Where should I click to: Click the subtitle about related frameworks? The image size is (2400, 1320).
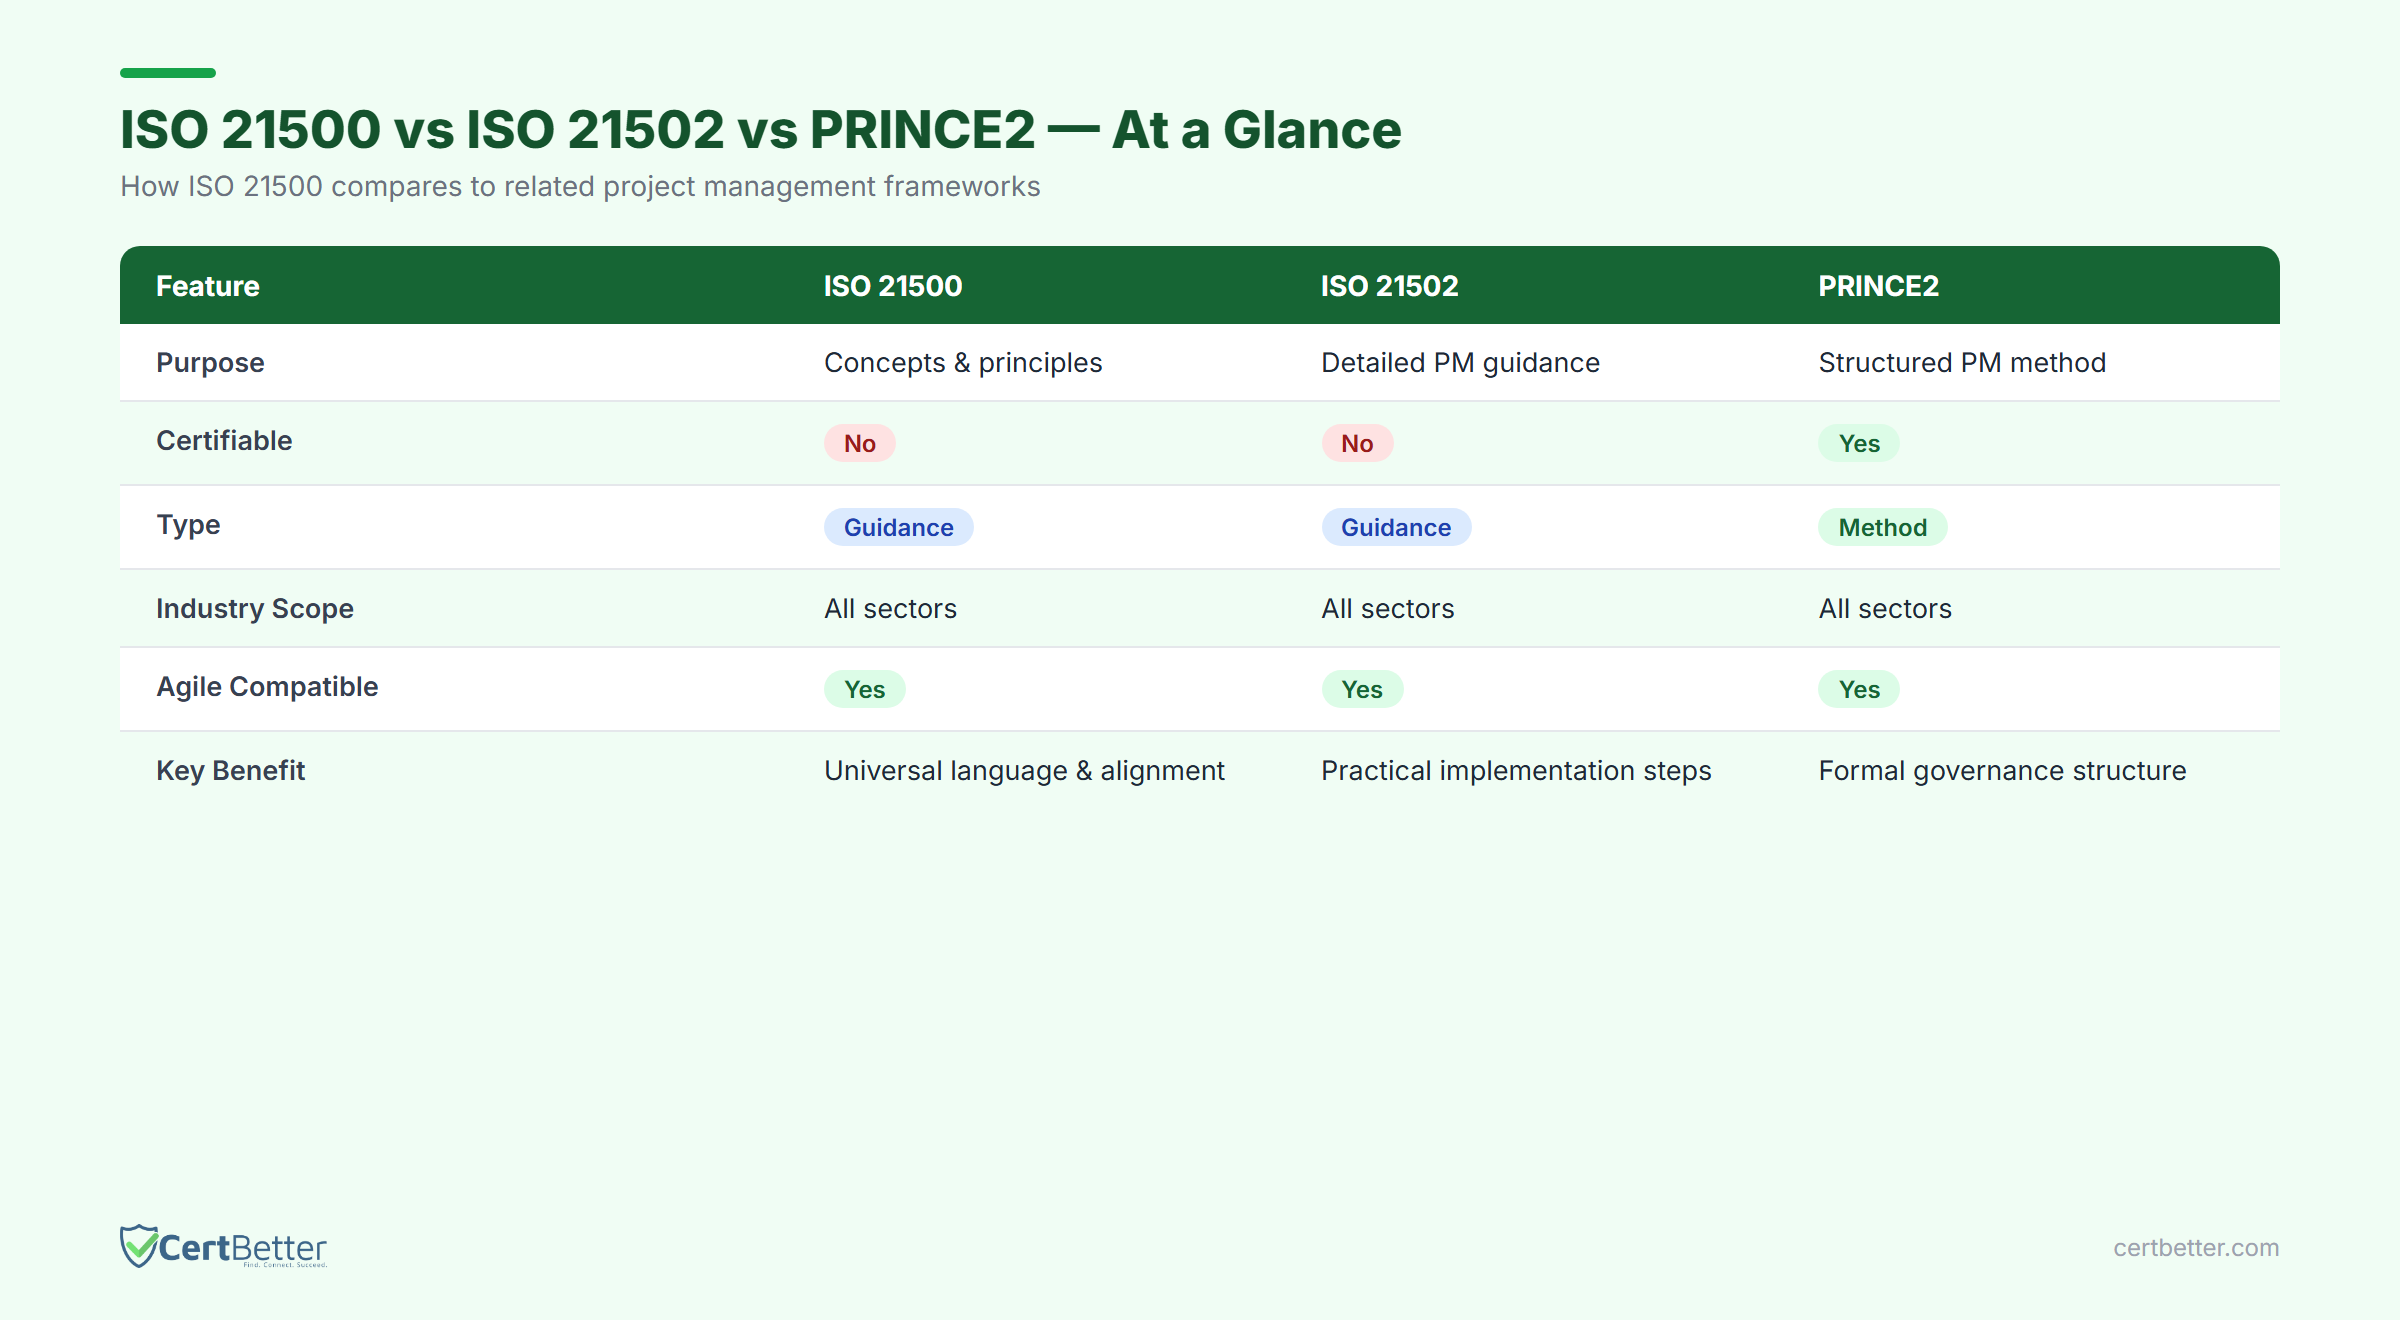pyautogui.click(x=580, y=187)
